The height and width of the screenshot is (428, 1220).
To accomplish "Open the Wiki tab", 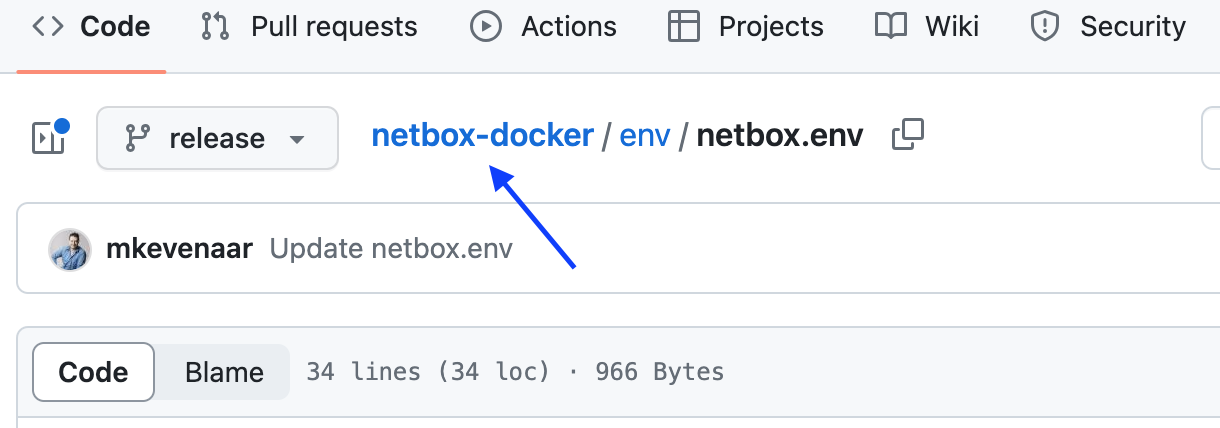I will coord(926,26).
